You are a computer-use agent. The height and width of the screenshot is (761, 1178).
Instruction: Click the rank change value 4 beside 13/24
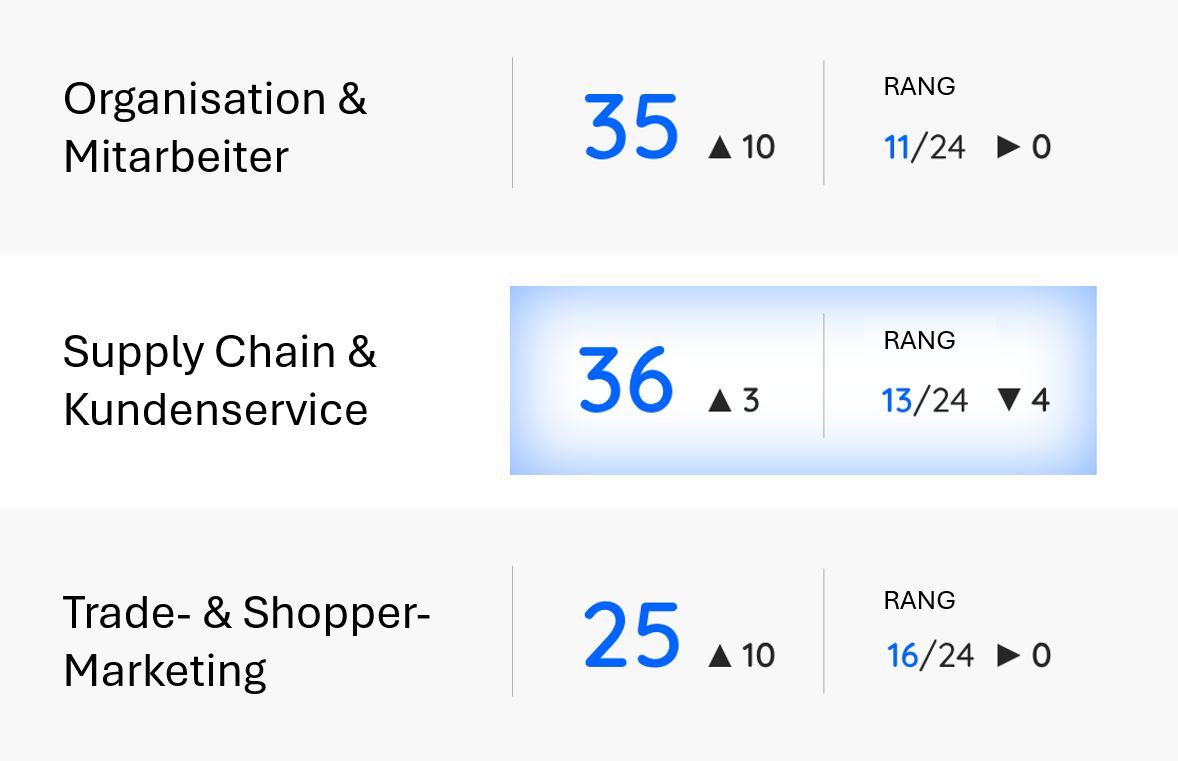[1040, 401]
